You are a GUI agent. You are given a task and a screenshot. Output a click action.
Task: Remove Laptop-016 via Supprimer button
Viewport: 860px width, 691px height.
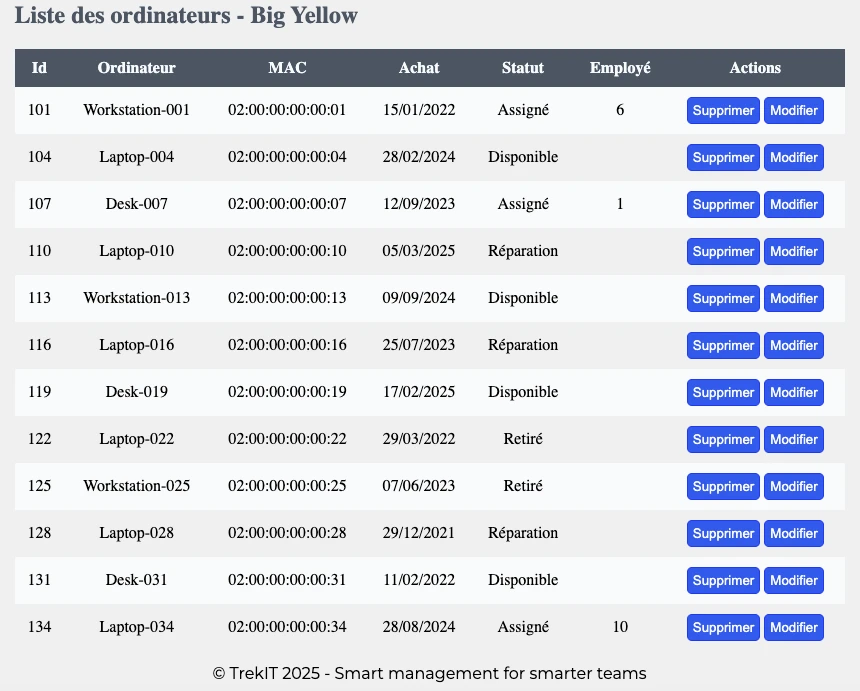723,346
